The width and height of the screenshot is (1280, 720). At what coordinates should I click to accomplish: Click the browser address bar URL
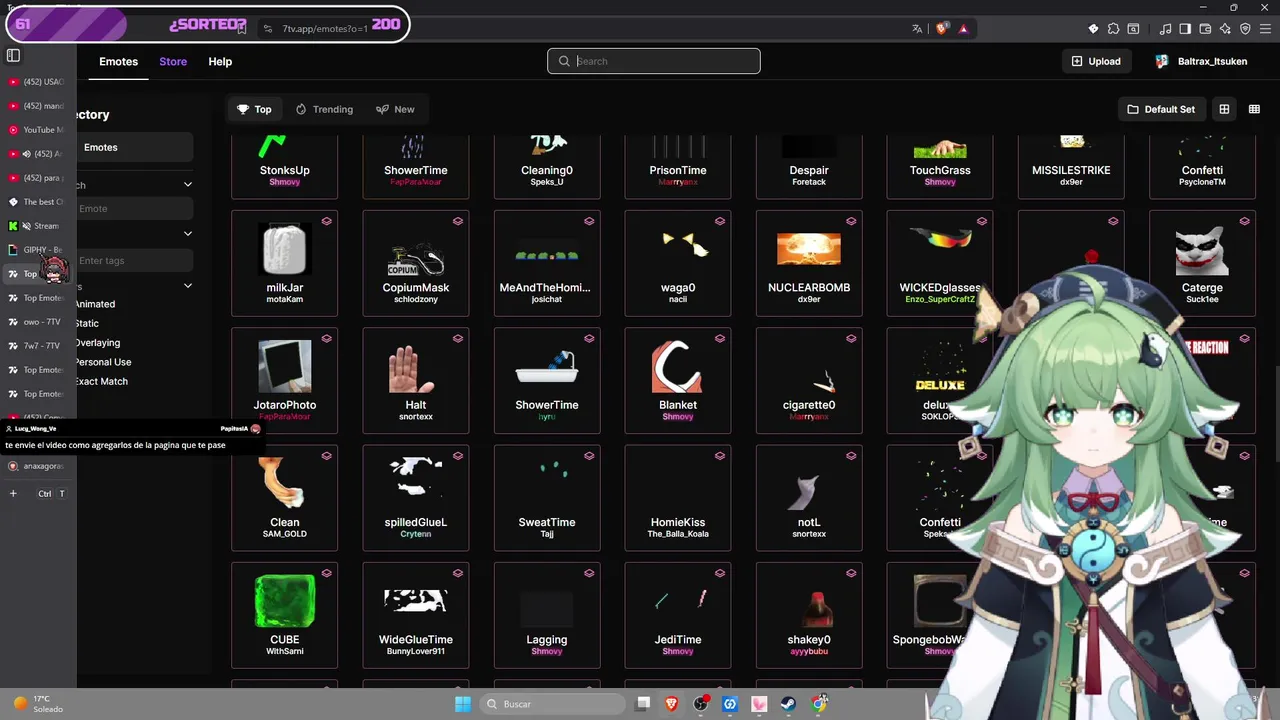coord(325,28)
